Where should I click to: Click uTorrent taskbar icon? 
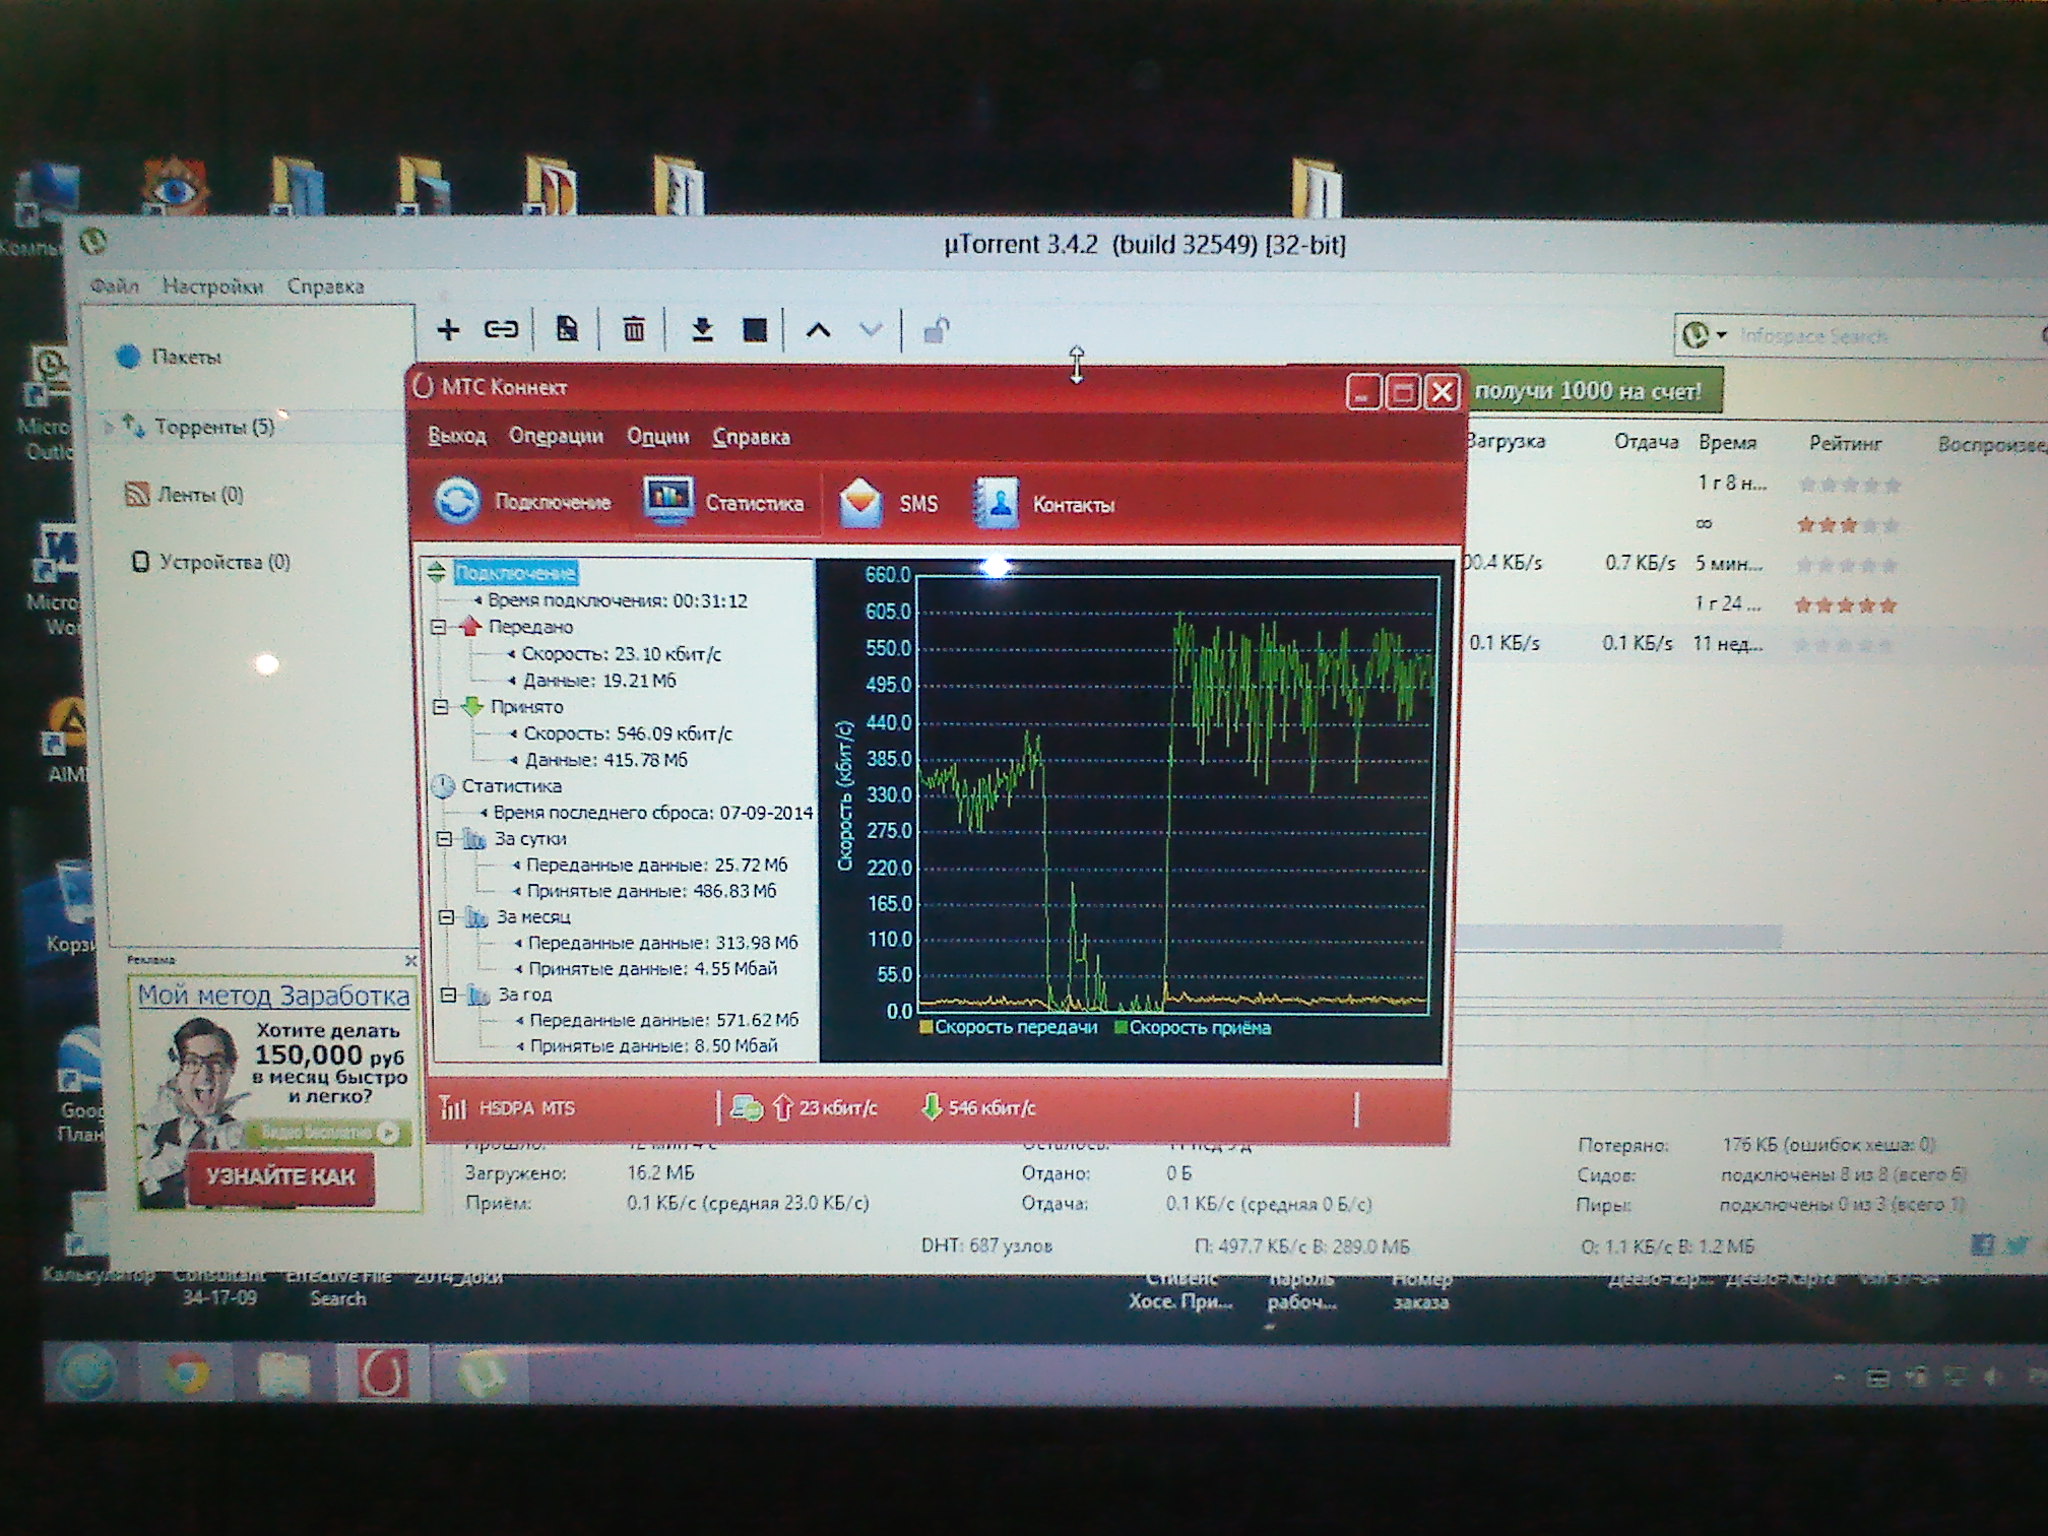pos(480,1373)
